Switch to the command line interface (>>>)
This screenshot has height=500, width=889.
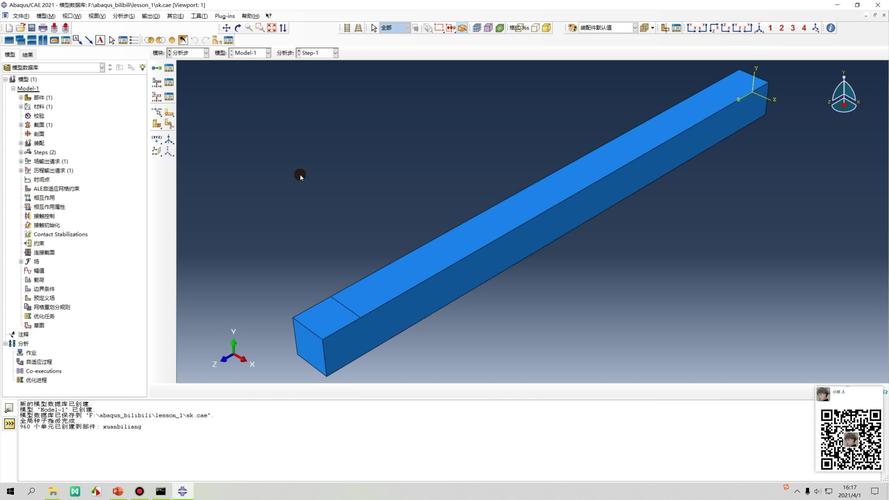point(10,424)
